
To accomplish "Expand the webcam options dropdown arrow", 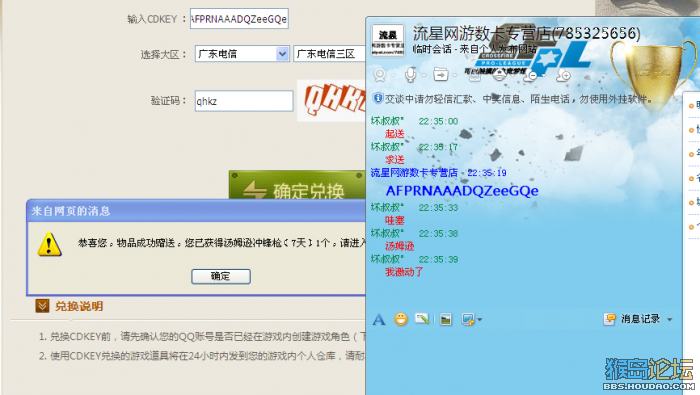I will pyautogui.click(x=393, y=75).
